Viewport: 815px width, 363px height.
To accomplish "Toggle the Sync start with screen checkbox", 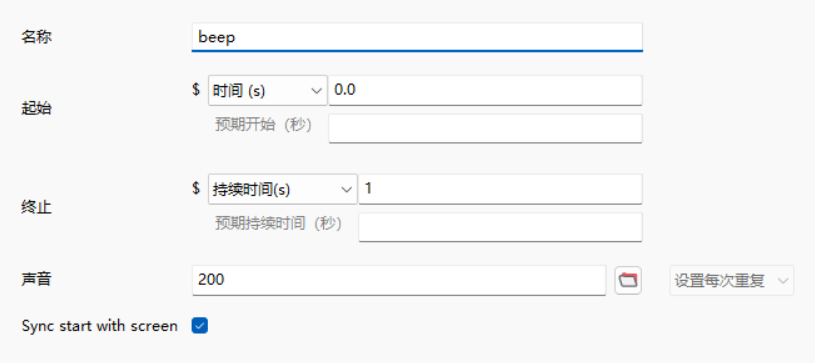I will tap(200, 326).
